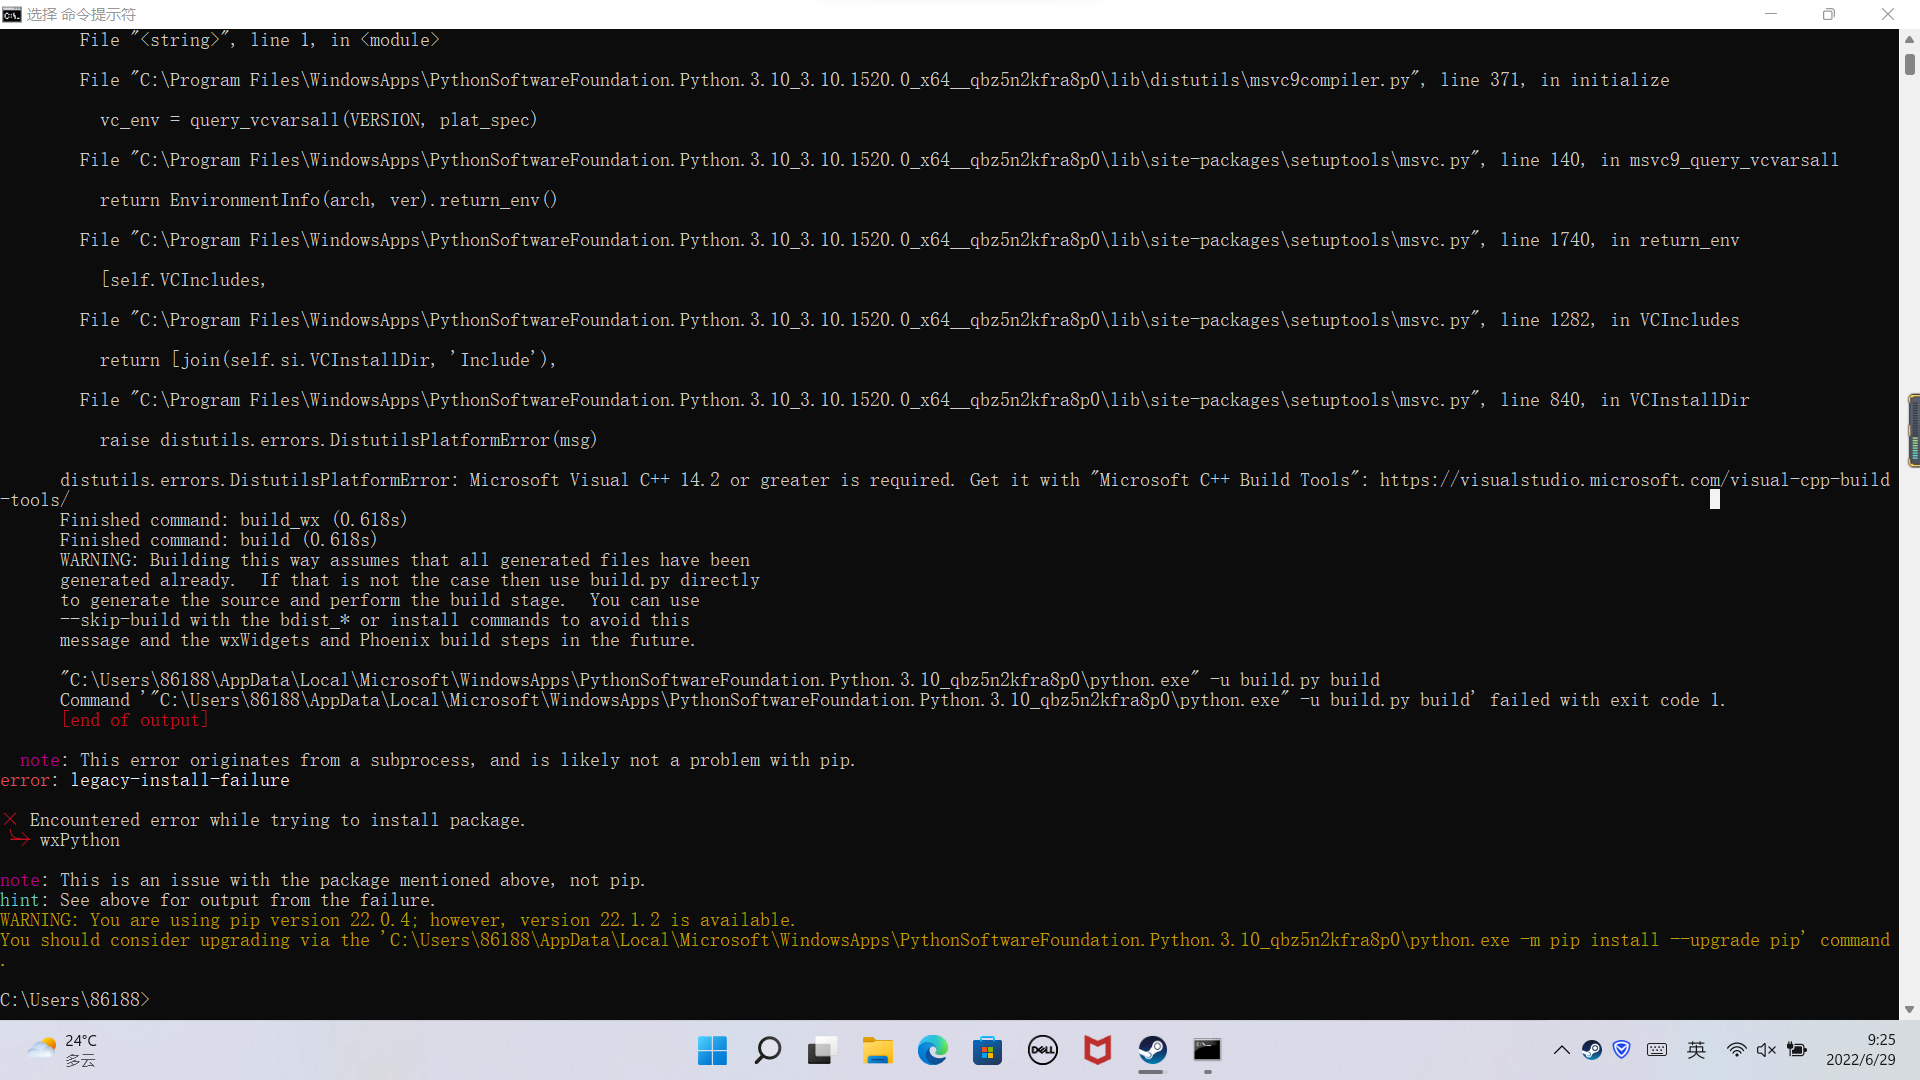Screen dimensions: 1920x1080
Task: Click '--skip-build with the bdist_*' line
Action: [375, 620]
